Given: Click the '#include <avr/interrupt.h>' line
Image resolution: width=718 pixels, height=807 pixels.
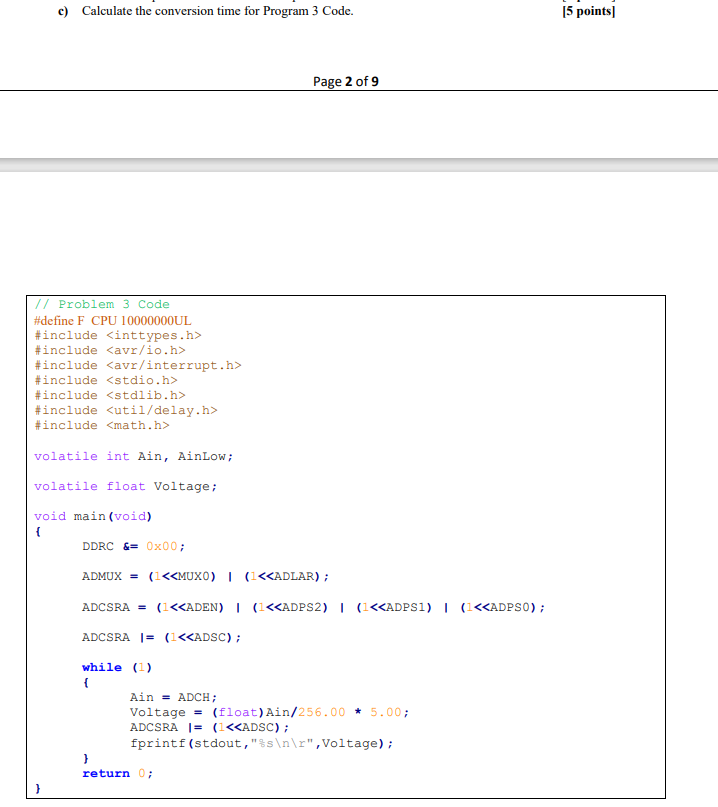Looking at the screenshot, I should [138, 365].
